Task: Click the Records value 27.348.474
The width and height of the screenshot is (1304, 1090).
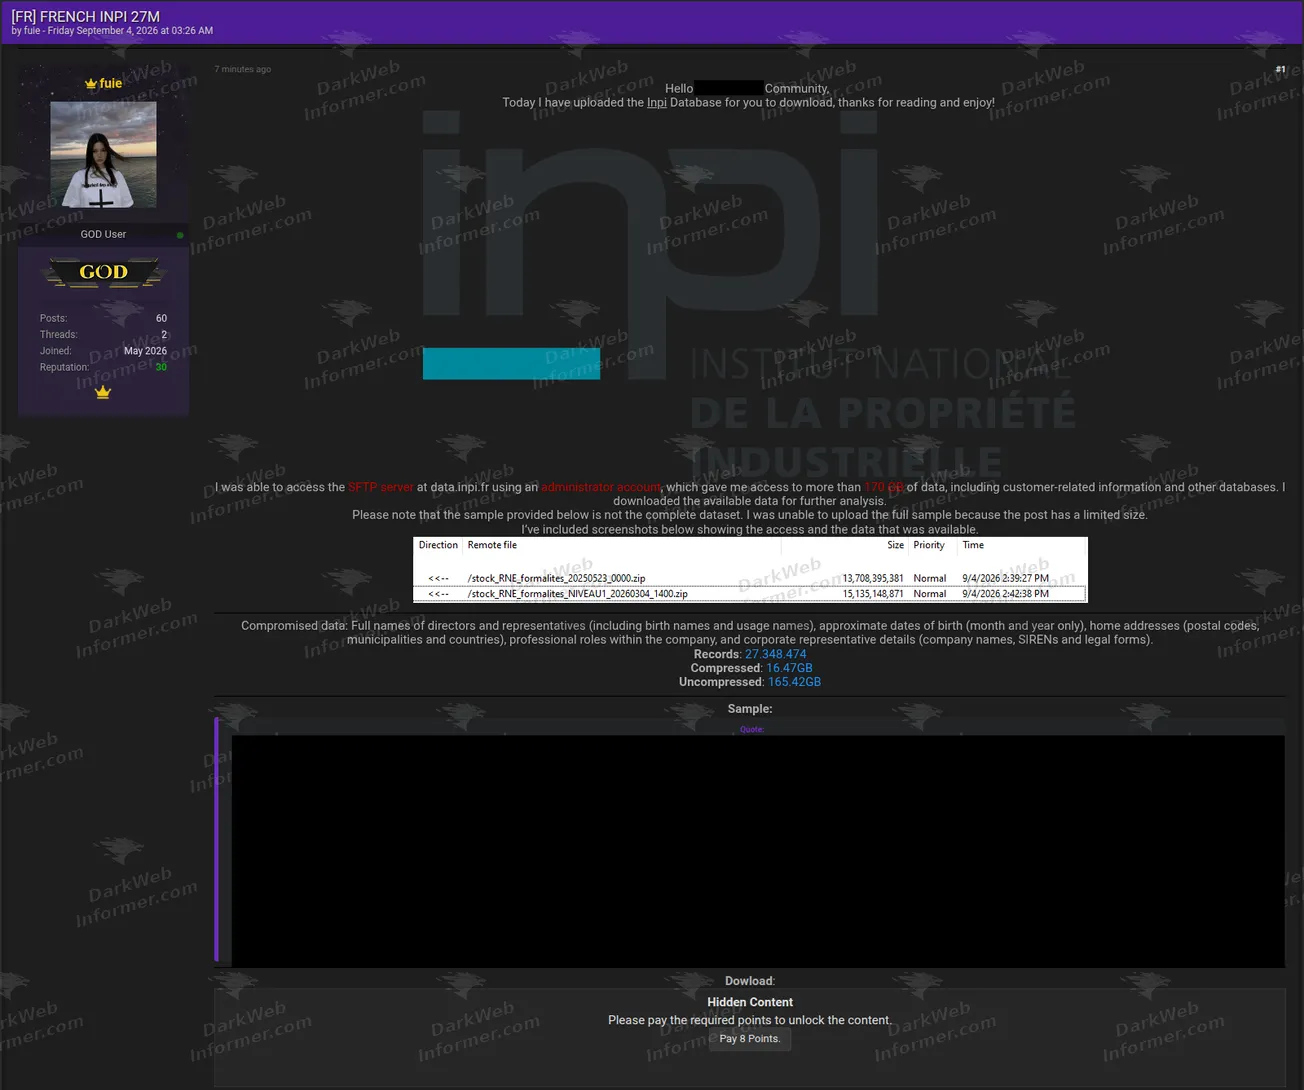Action: (776, 654)
